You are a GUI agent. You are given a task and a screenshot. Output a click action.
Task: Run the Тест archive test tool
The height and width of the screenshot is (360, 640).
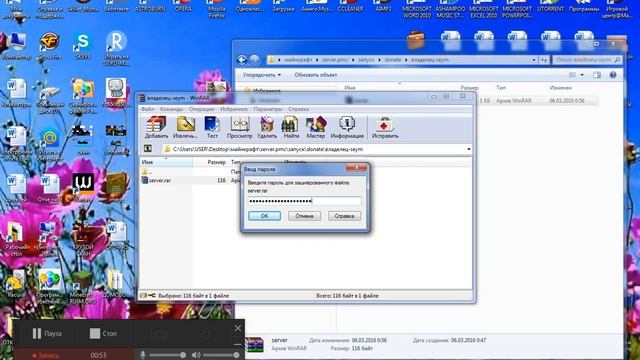click(x=212, y=127)
